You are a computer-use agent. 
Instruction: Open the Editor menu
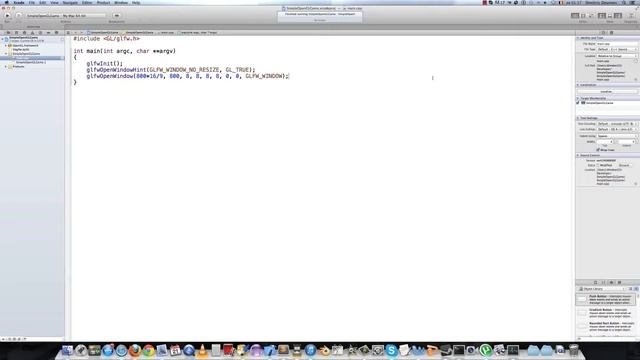(87, 2)
